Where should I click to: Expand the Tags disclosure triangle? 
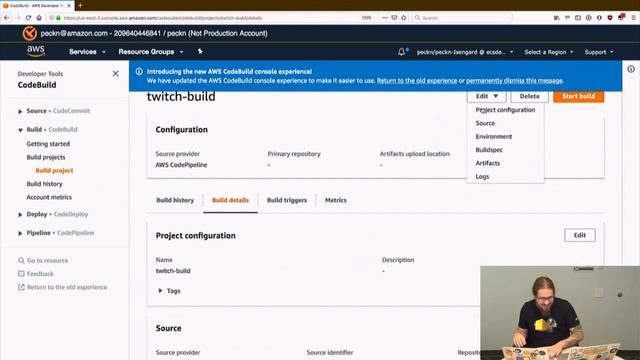[160, 291]
